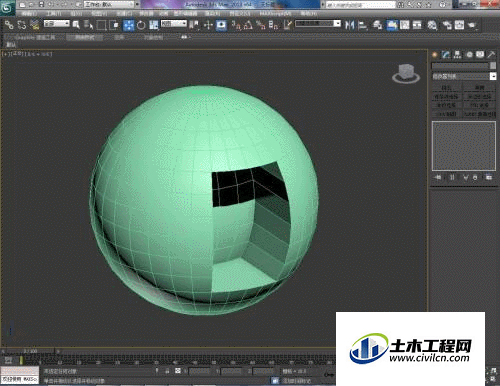Open the Mirror tool from toolbar
Screen dimensions: 500x386
(349, 25)
